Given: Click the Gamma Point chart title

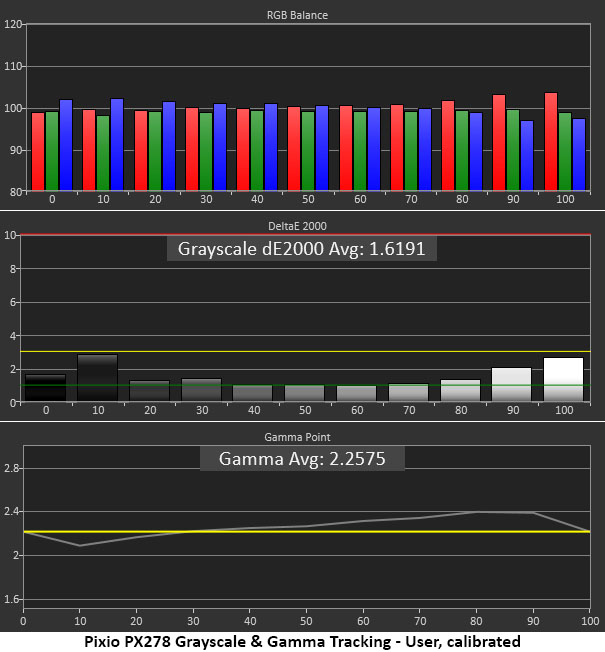Looking at the screenshot, I should [x=297, y=437].
